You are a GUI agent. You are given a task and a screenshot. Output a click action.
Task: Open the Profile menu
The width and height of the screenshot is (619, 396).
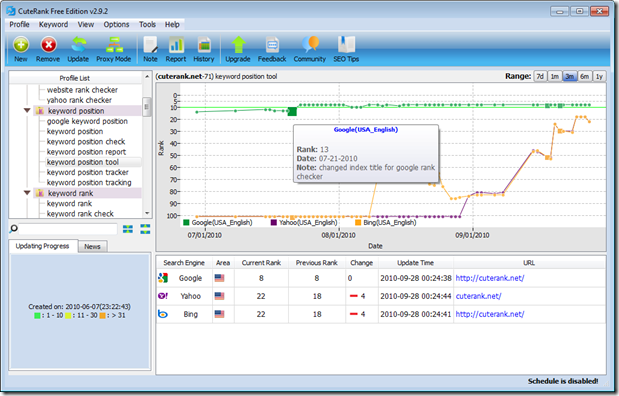[x=19, y=24]
